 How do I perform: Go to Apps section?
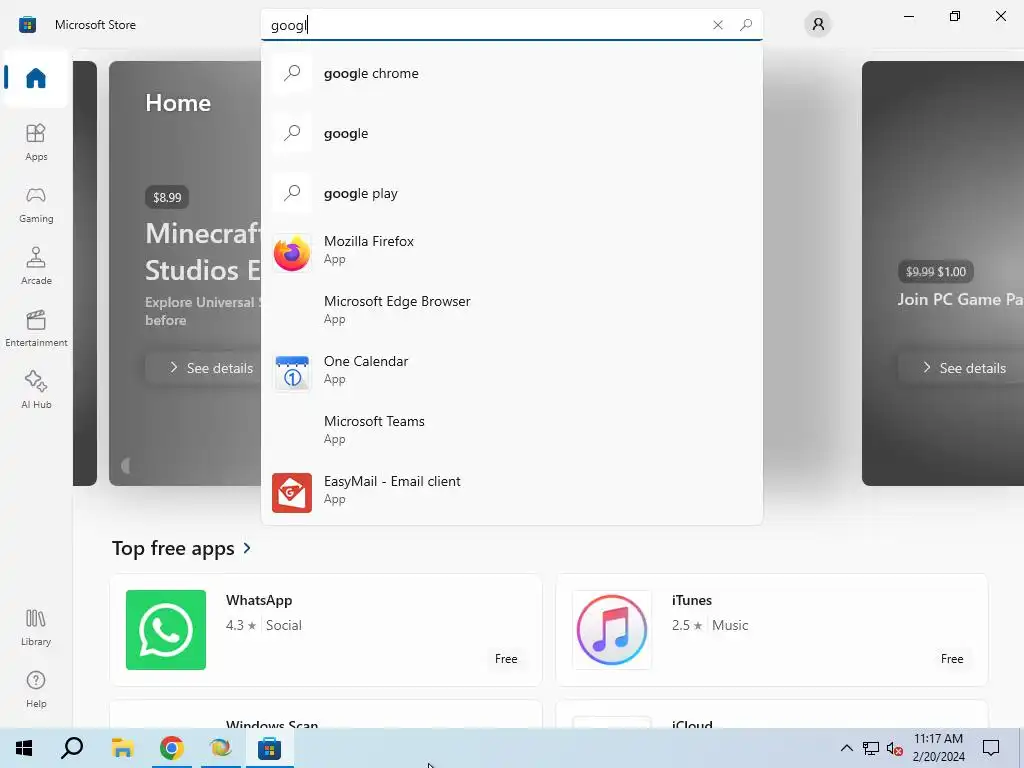(36, 142)
